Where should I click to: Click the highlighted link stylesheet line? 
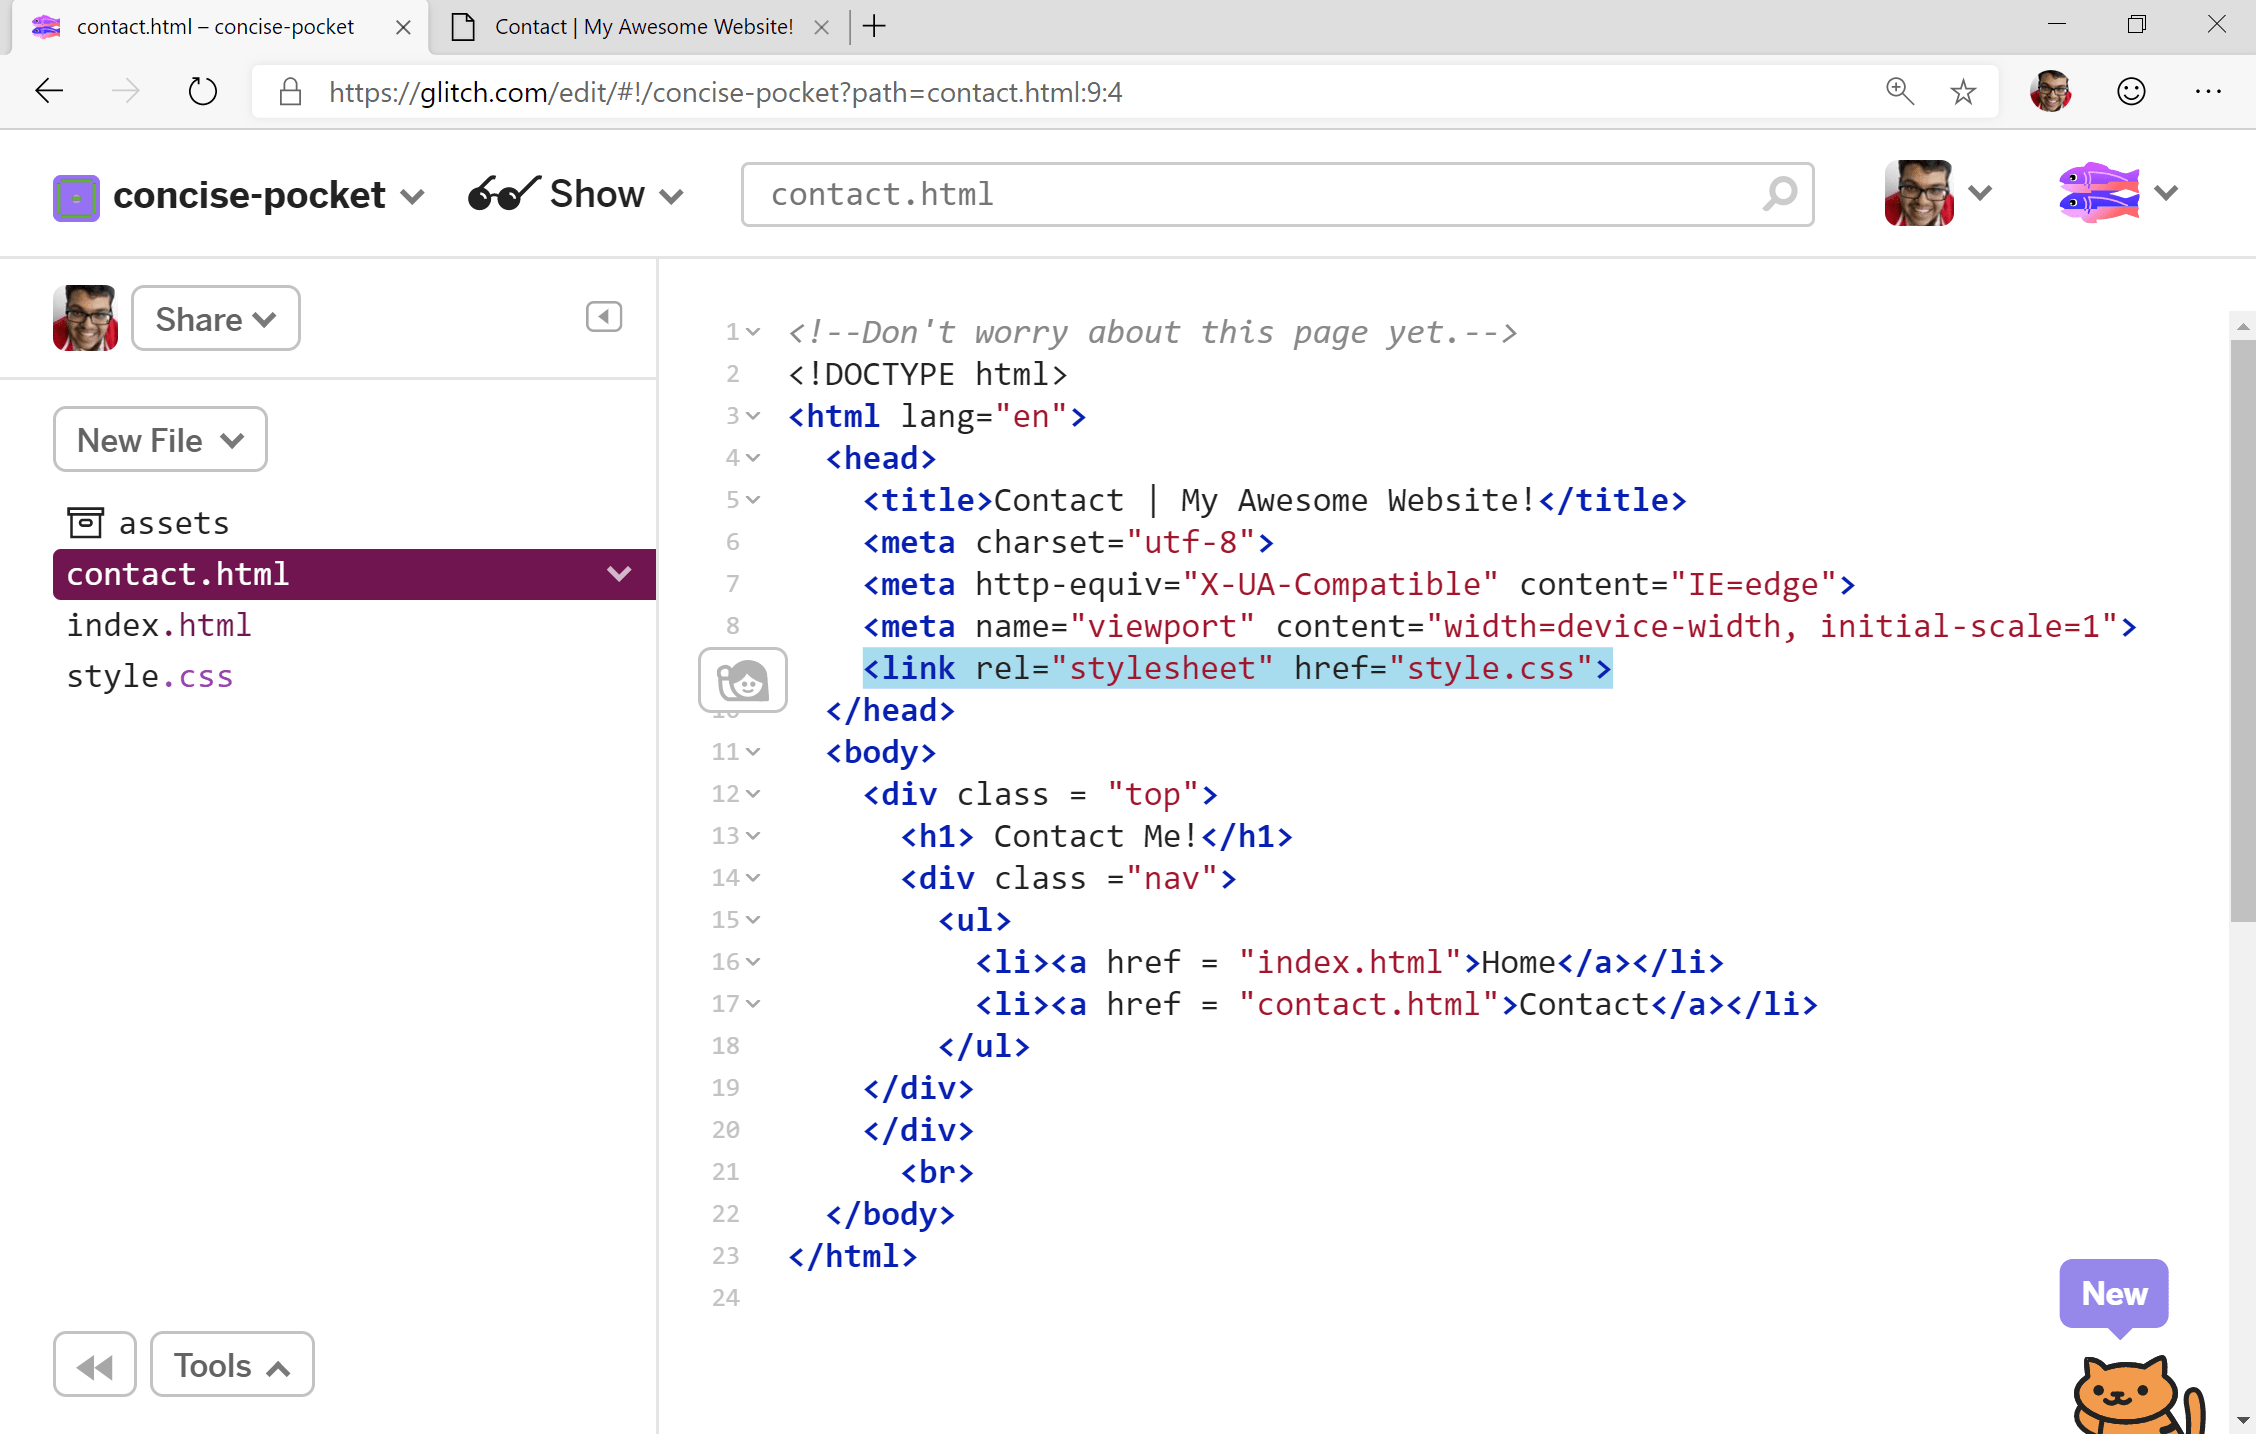1238,668
